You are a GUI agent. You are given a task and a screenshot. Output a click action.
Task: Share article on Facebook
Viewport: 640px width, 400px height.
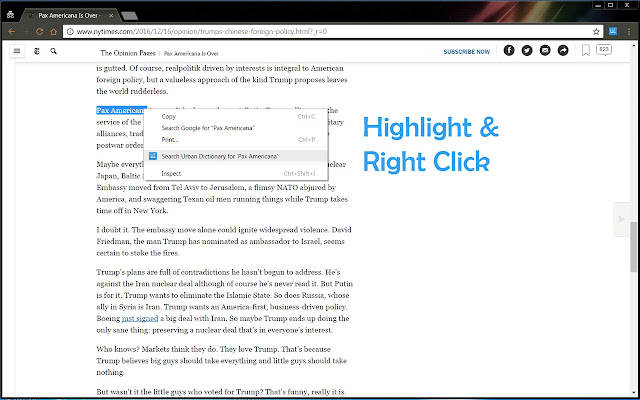coord(509,50)
